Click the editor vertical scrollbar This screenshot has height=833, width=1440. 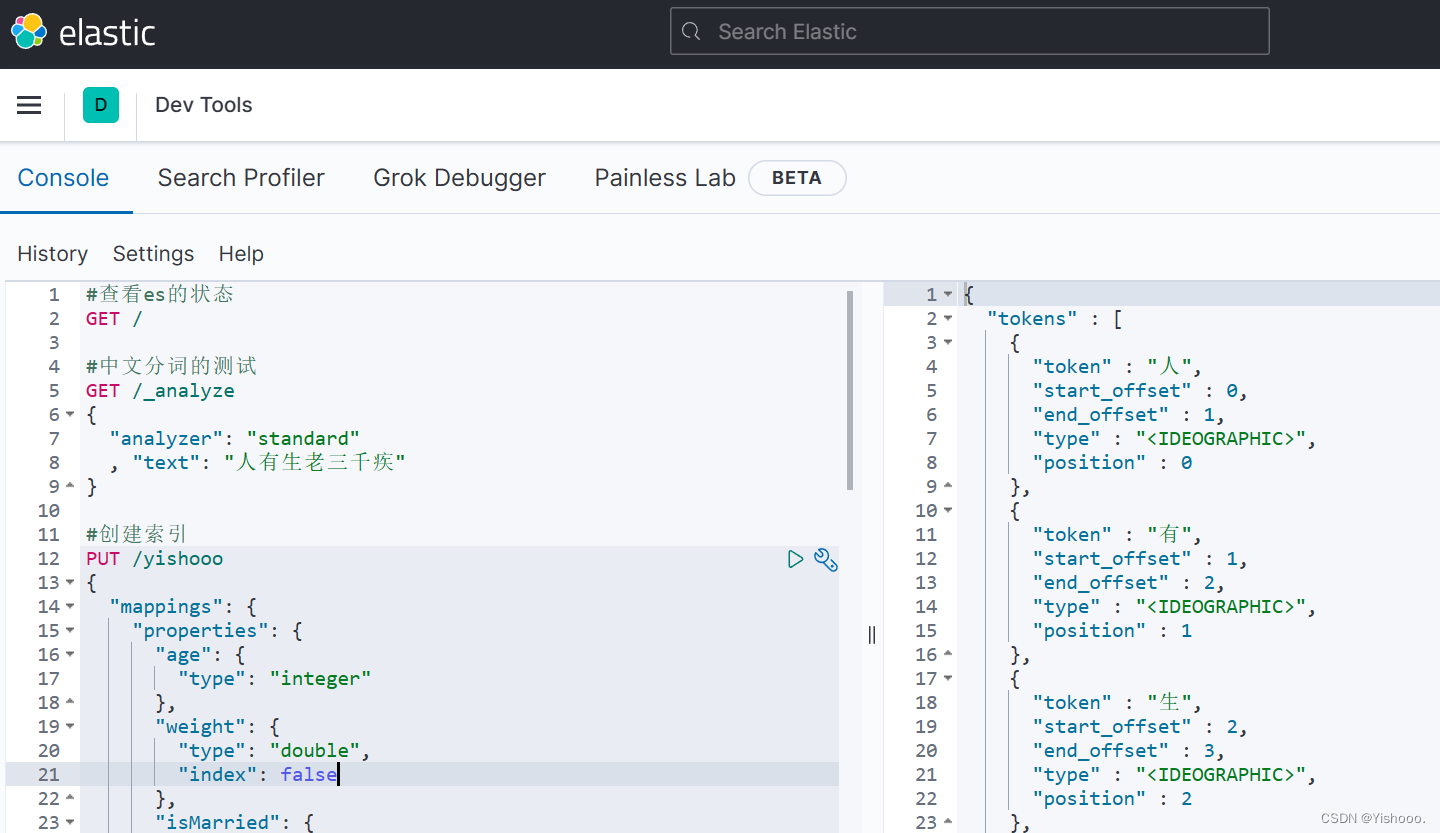(x=850, y=390)
